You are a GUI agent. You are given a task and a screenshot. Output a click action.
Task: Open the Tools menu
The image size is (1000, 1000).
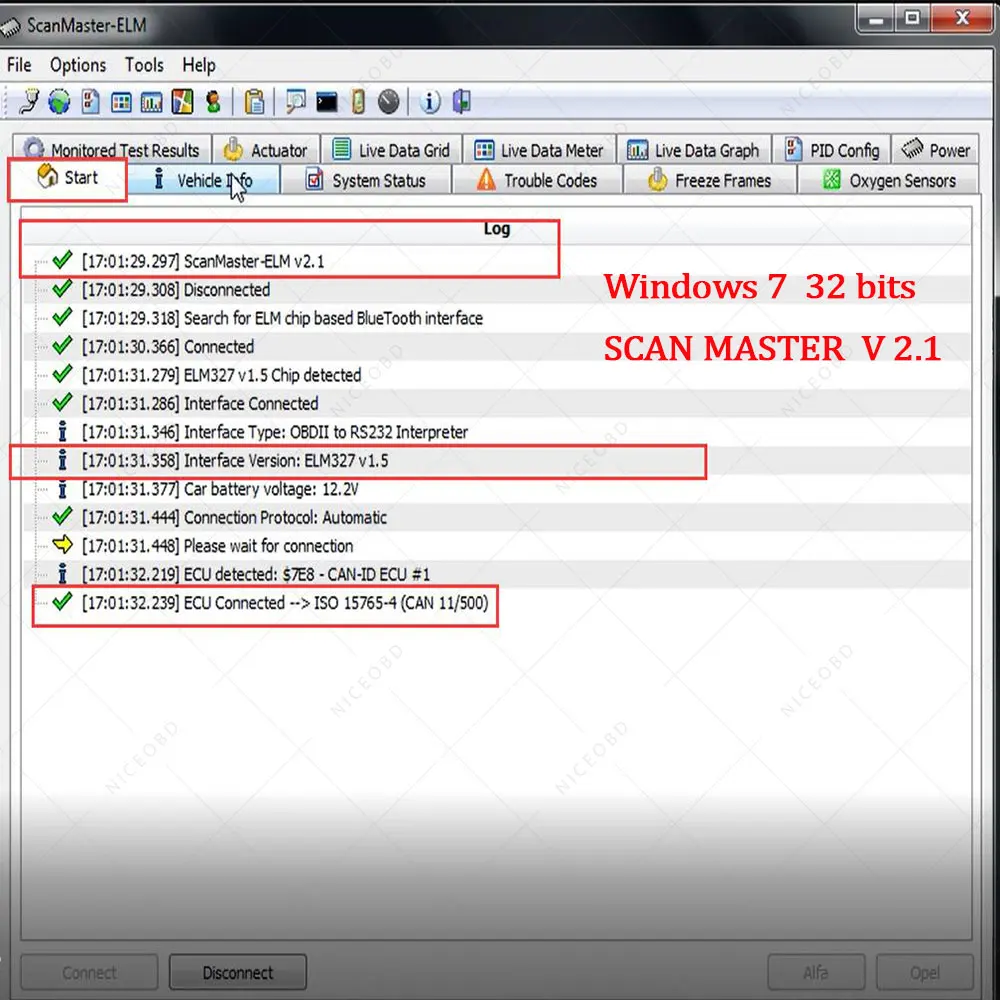coord(144,65)
